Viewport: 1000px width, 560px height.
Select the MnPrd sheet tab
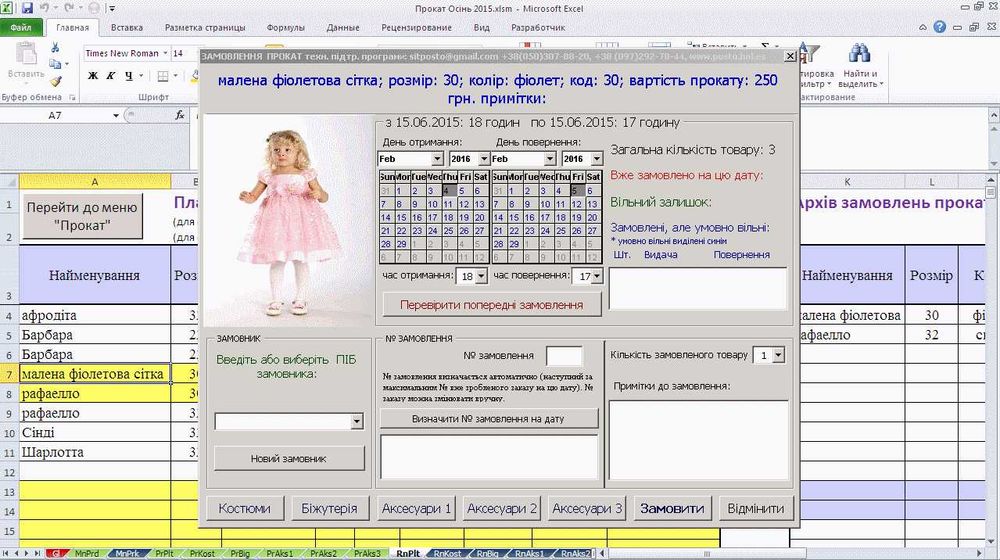point(86,554)
